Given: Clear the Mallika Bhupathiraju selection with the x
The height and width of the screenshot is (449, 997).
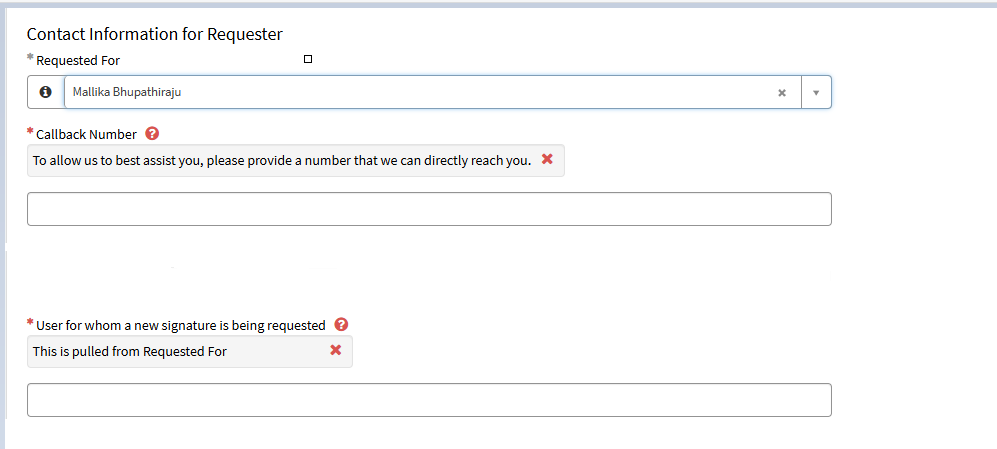Looking at the screenshot, I should tap(782, 93).
